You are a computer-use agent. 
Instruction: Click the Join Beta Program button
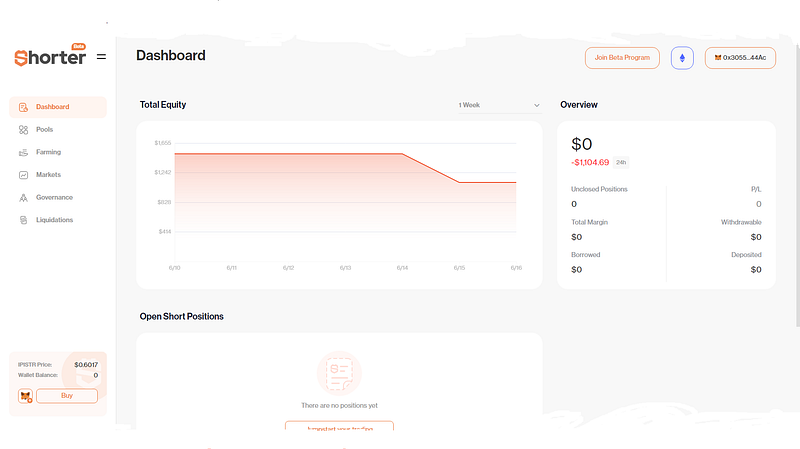tap(622, 58)
